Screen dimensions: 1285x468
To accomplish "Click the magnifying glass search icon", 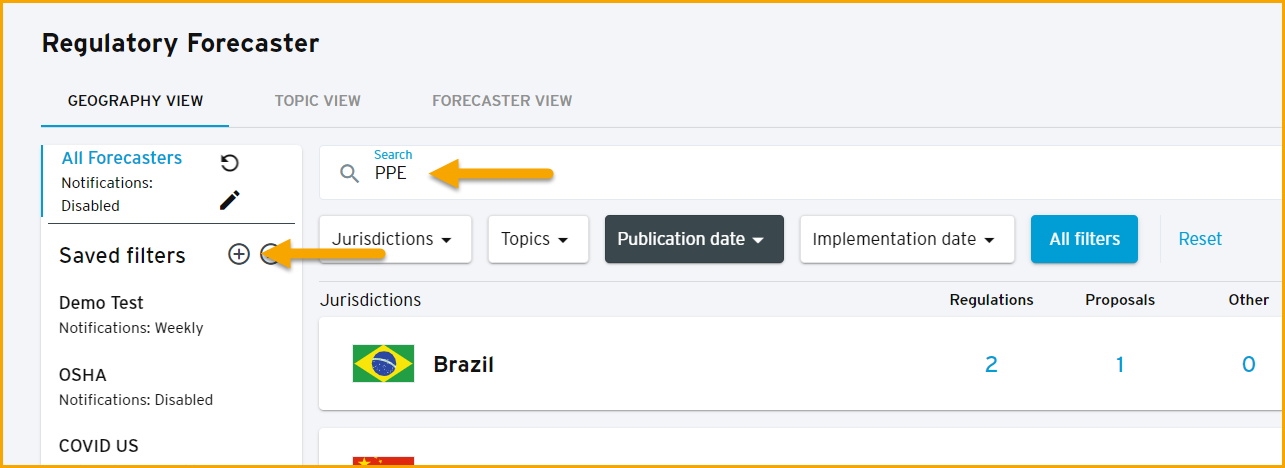I will [349, 174].
